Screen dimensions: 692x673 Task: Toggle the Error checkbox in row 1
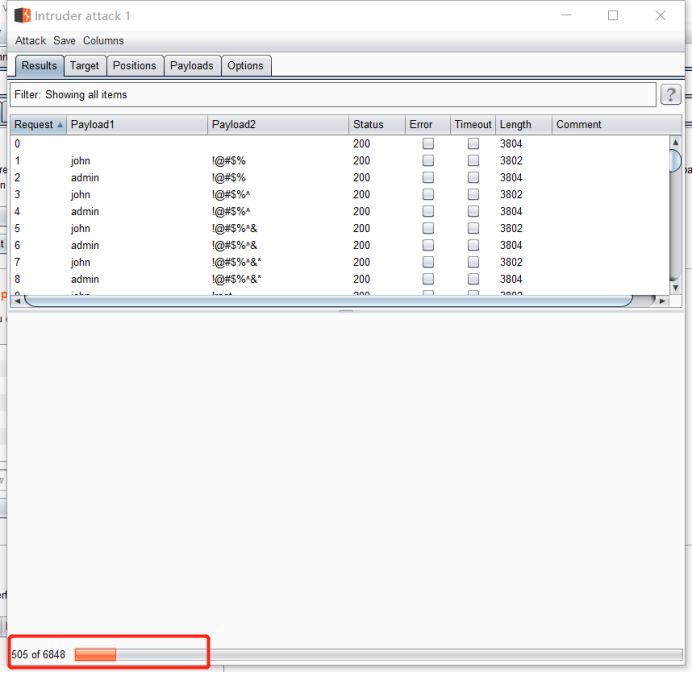[428, 160]
